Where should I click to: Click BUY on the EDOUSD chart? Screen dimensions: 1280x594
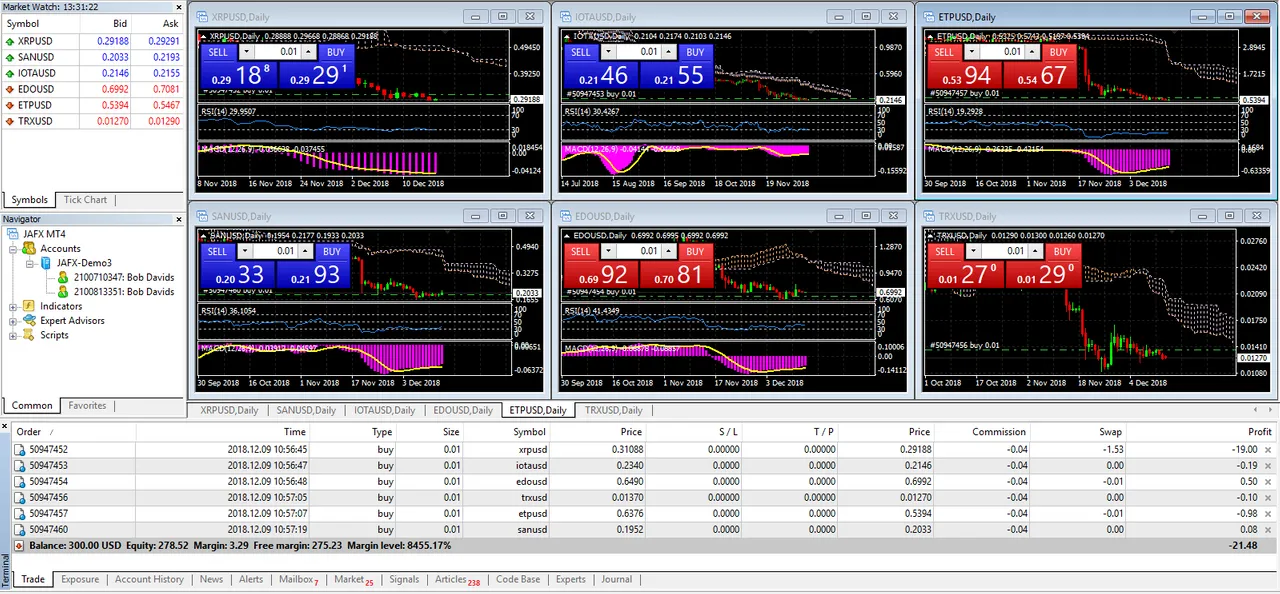click(696, 251)
